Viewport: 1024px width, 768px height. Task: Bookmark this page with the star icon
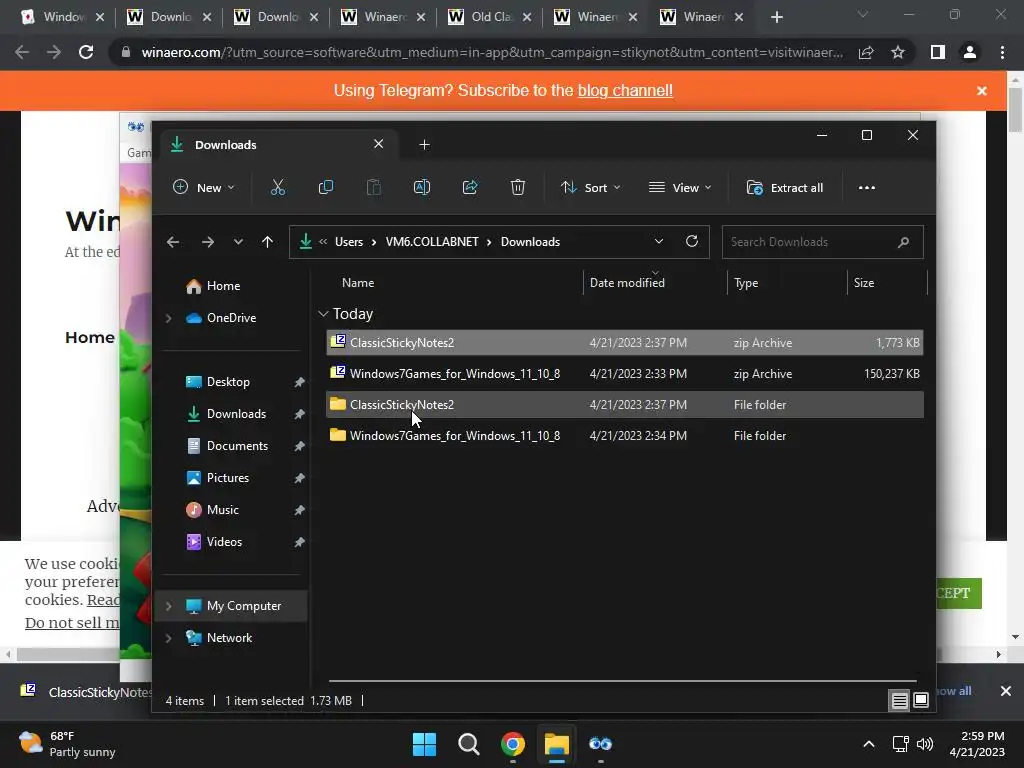[x=898, y=52]
